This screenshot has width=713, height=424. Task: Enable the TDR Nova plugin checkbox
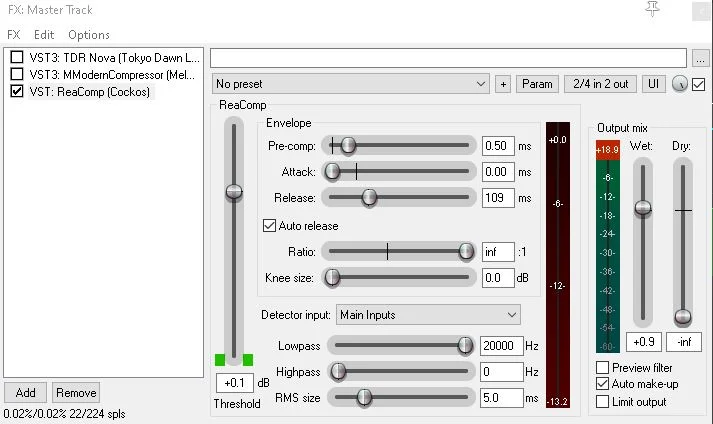point(16,57)
